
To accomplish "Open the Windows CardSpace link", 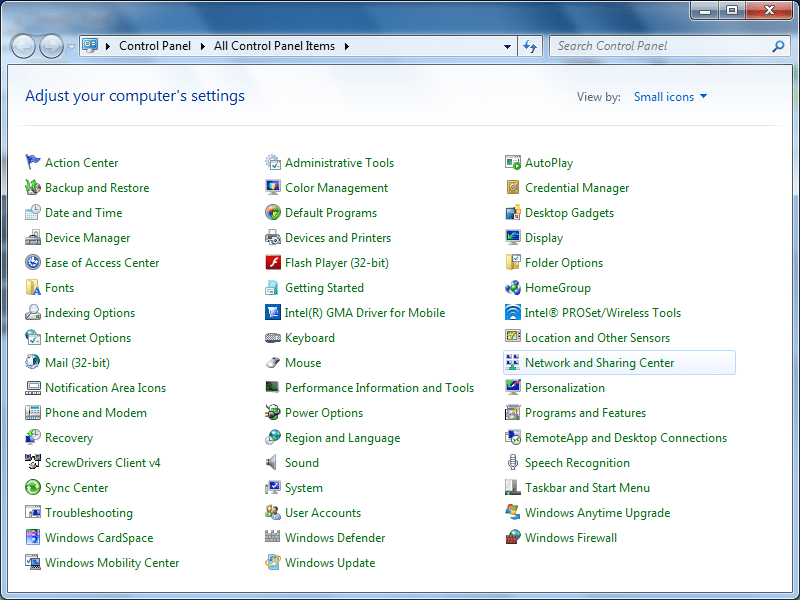I will click(x=99, y=537).
